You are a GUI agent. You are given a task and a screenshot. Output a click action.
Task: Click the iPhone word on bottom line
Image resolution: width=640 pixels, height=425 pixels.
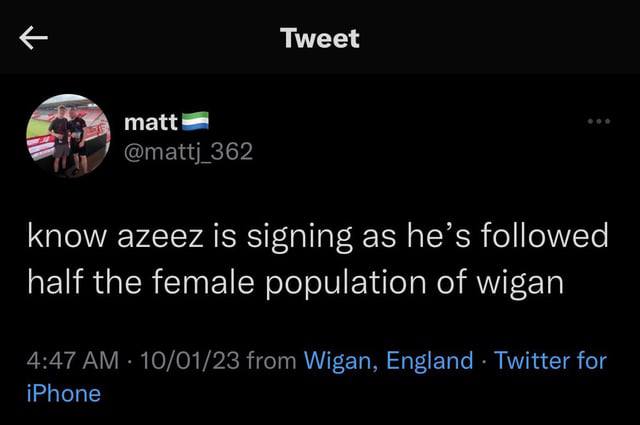point(64,393)
